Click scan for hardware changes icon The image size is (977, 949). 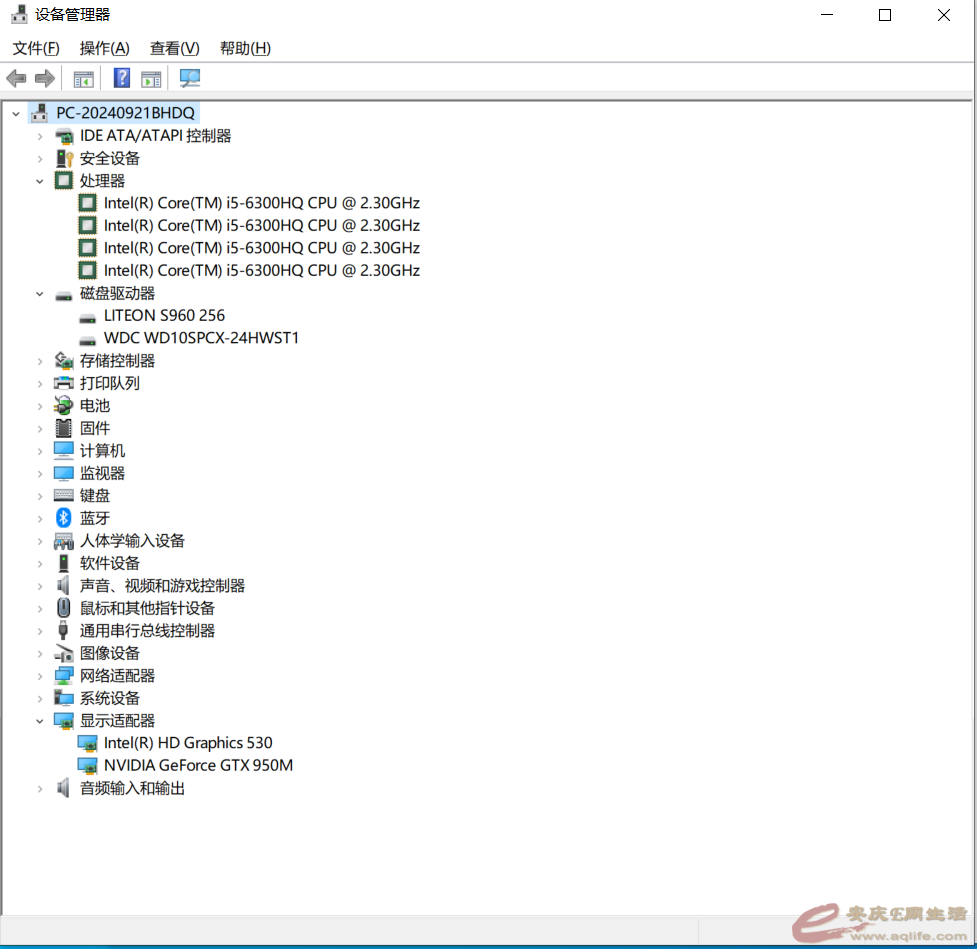tap(189, 78)
